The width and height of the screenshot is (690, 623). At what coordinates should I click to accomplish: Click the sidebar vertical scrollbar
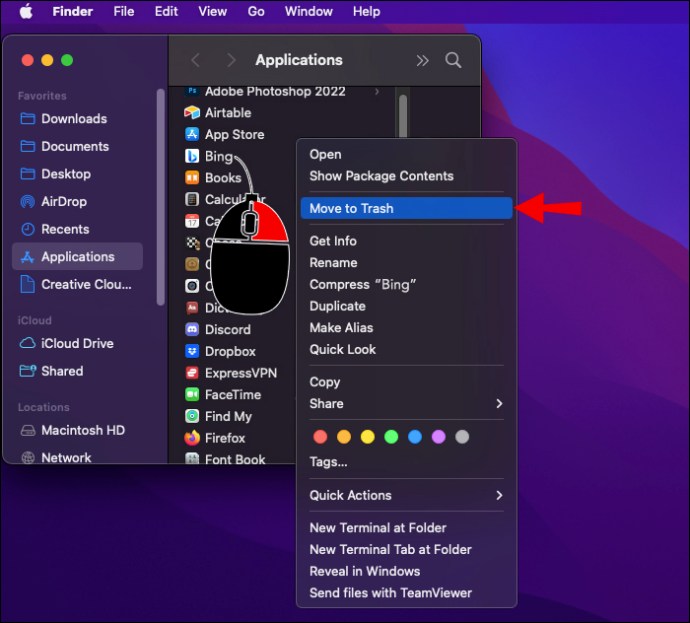(x=161, y=197)
